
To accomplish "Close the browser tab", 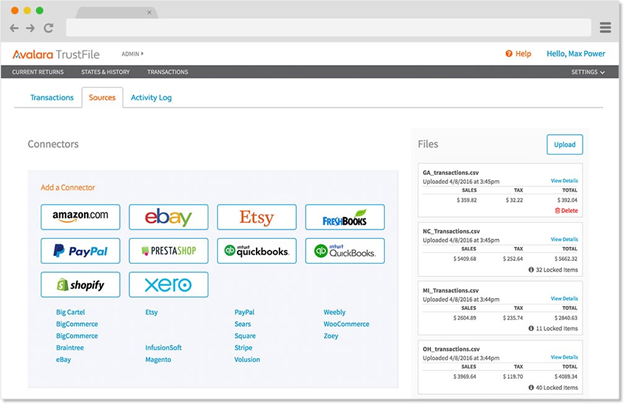I will 149,12.
